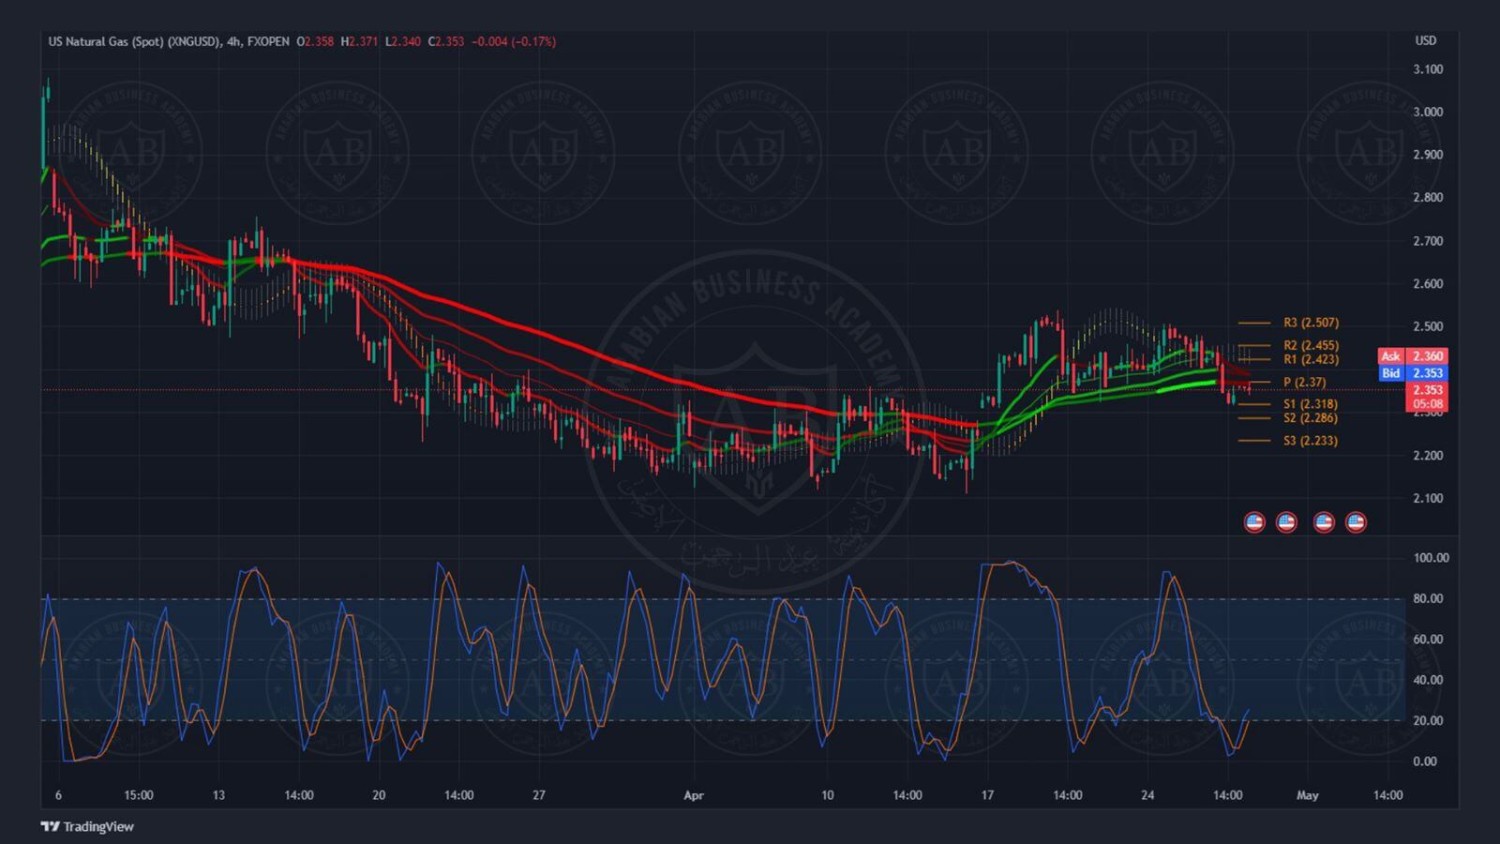Click the 100.00 stochastic scale label
1500x844 pixels.
coord(1431,558)
